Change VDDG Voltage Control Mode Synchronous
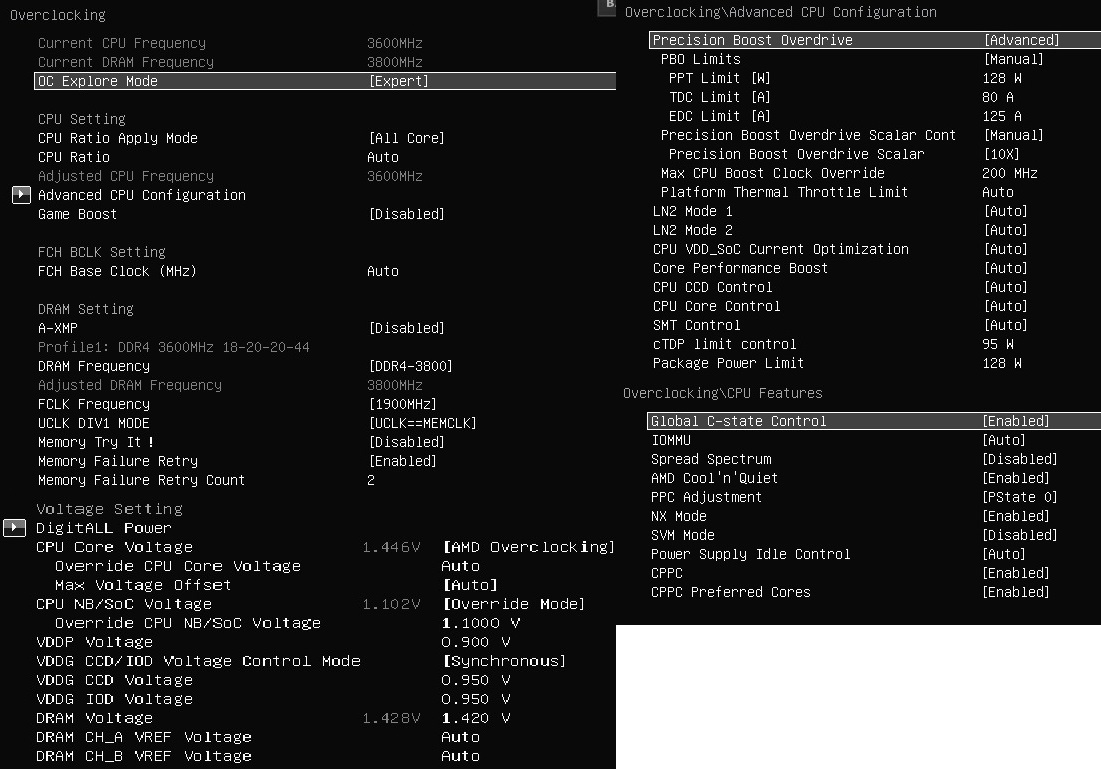Screen dimensions: 1101x769 point(504,661)
